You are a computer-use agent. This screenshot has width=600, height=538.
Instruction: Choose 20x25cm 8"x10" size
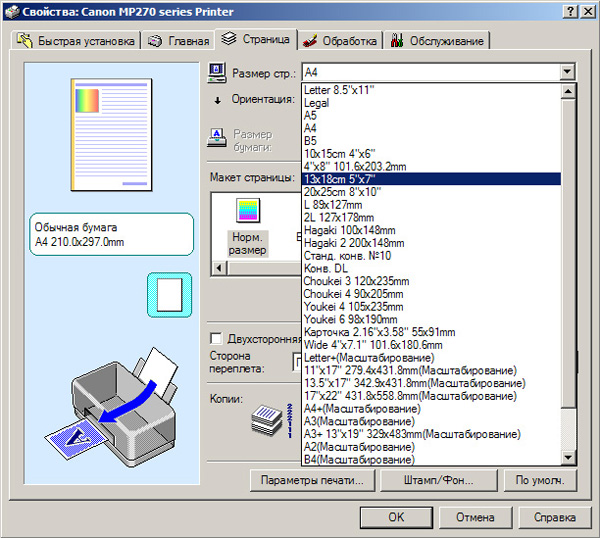point(432,192)
